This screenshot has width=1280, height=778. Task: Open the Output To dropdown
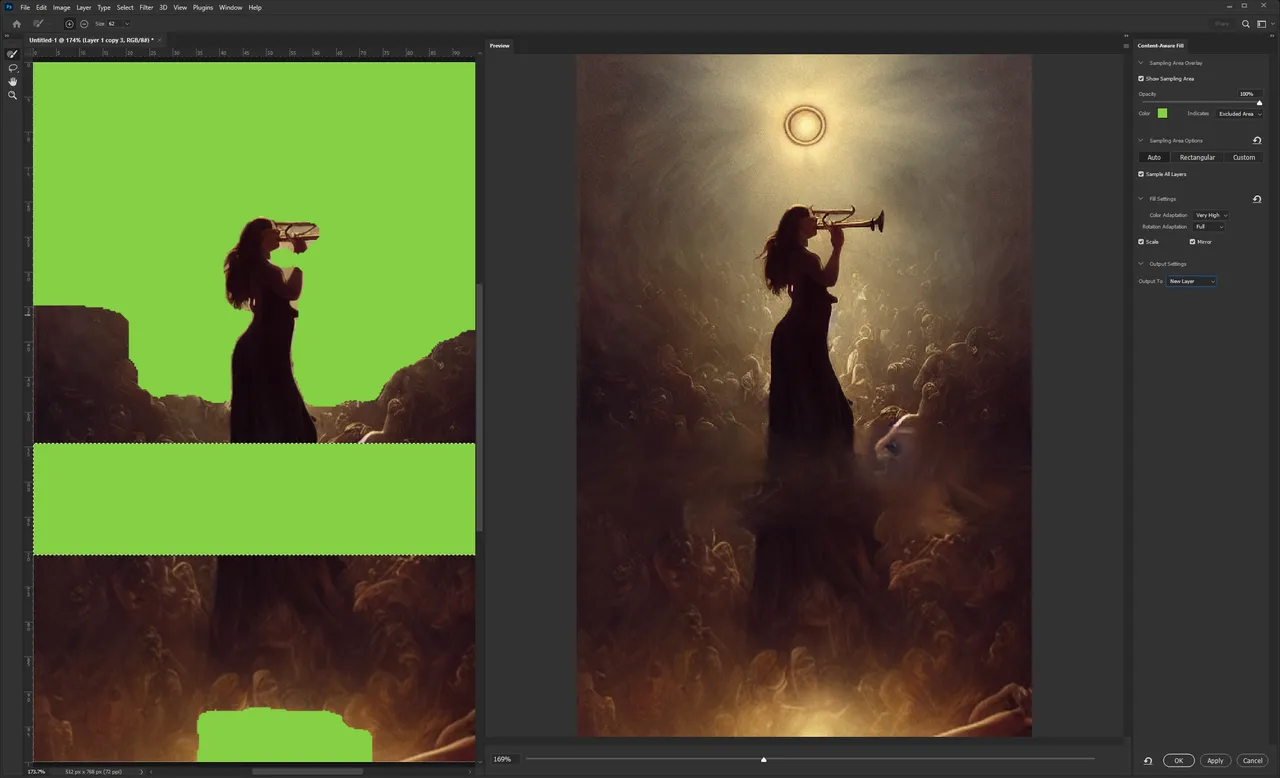point(1191,281)
